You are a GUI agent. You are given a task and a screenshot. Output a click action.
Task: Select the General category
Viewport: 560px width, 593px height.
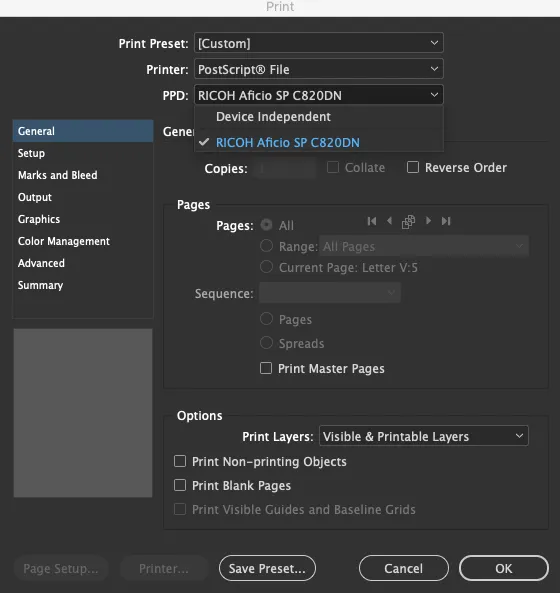[x=83, y=131]
